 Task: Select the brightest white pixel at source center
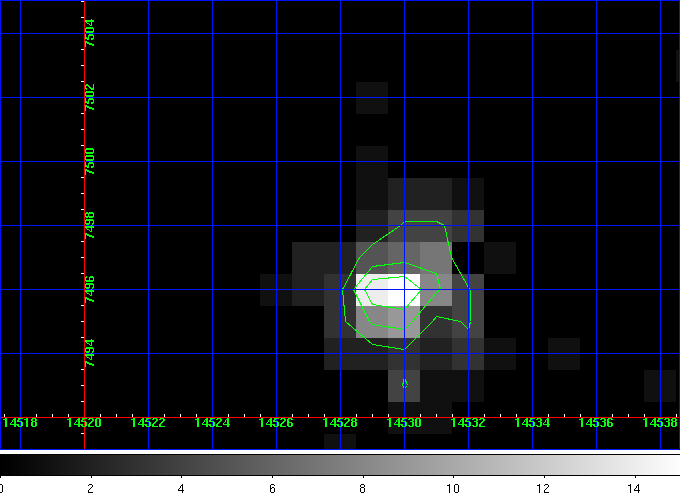click(404, 290)
